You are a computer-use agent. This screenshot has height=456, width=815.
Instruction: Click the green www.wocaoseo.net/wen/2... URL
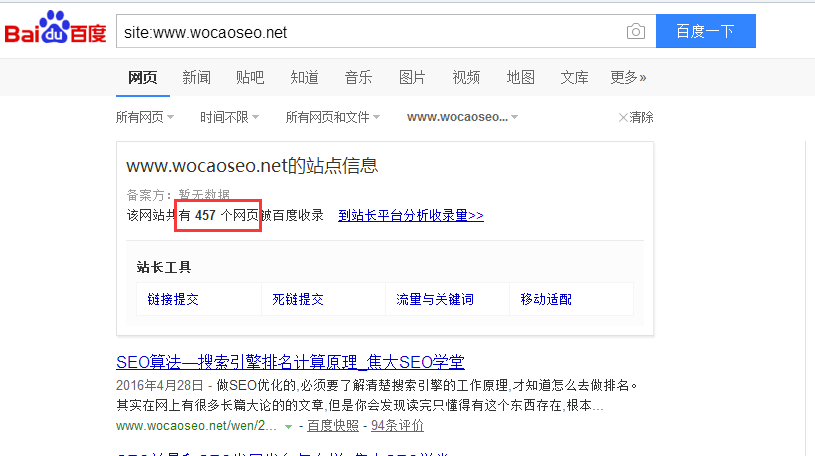tap(196, 426)
